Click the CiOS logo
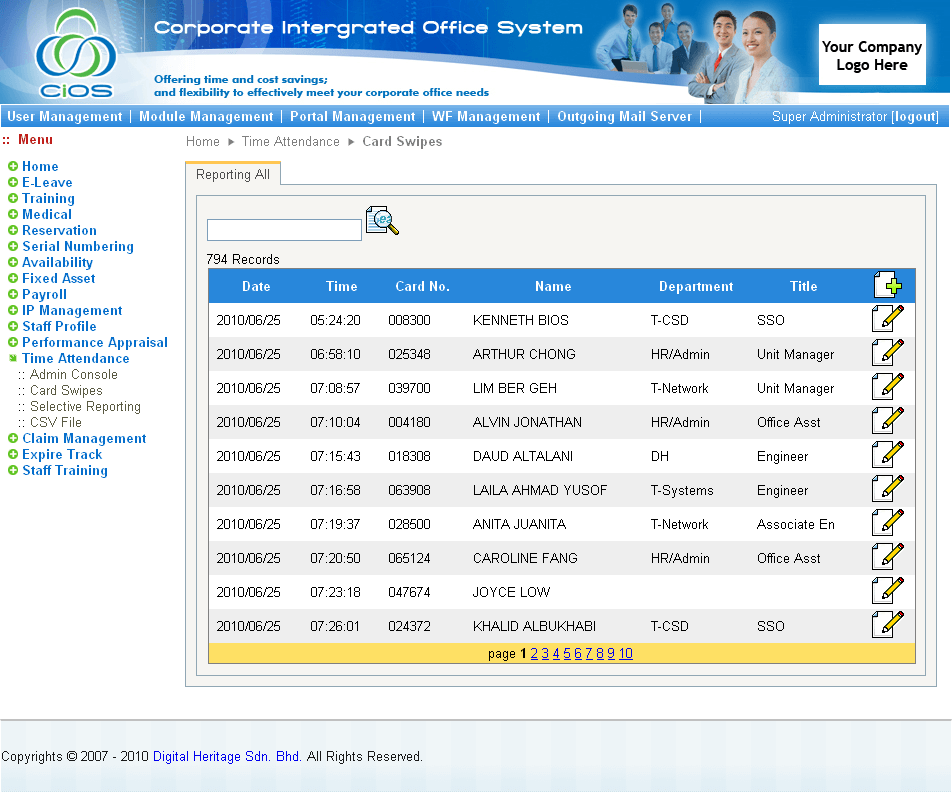Screen dimensions: 952x792 point(75,54)
